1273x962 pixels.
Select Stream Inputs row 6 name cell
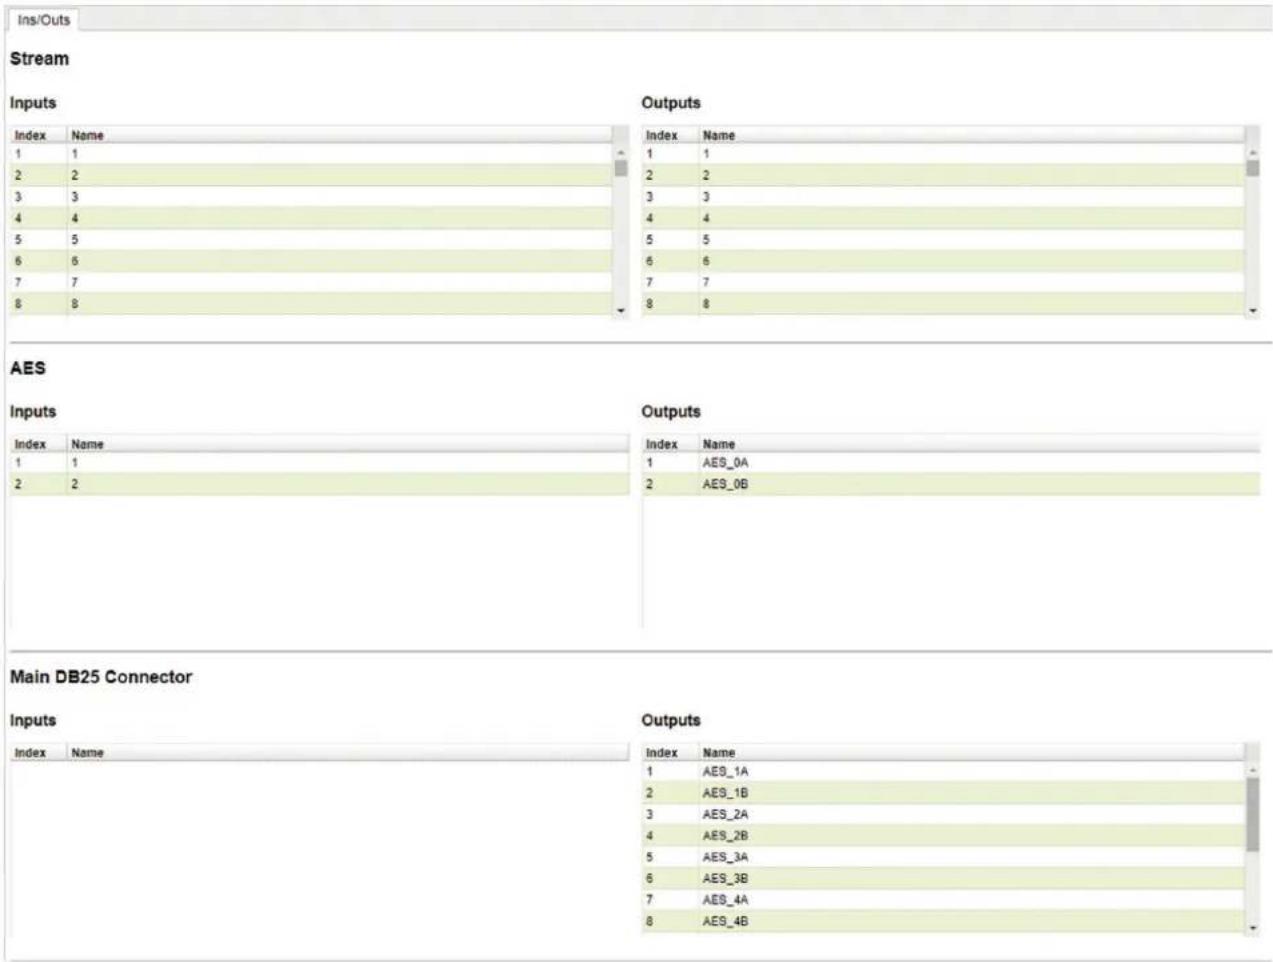pos(339,261)
